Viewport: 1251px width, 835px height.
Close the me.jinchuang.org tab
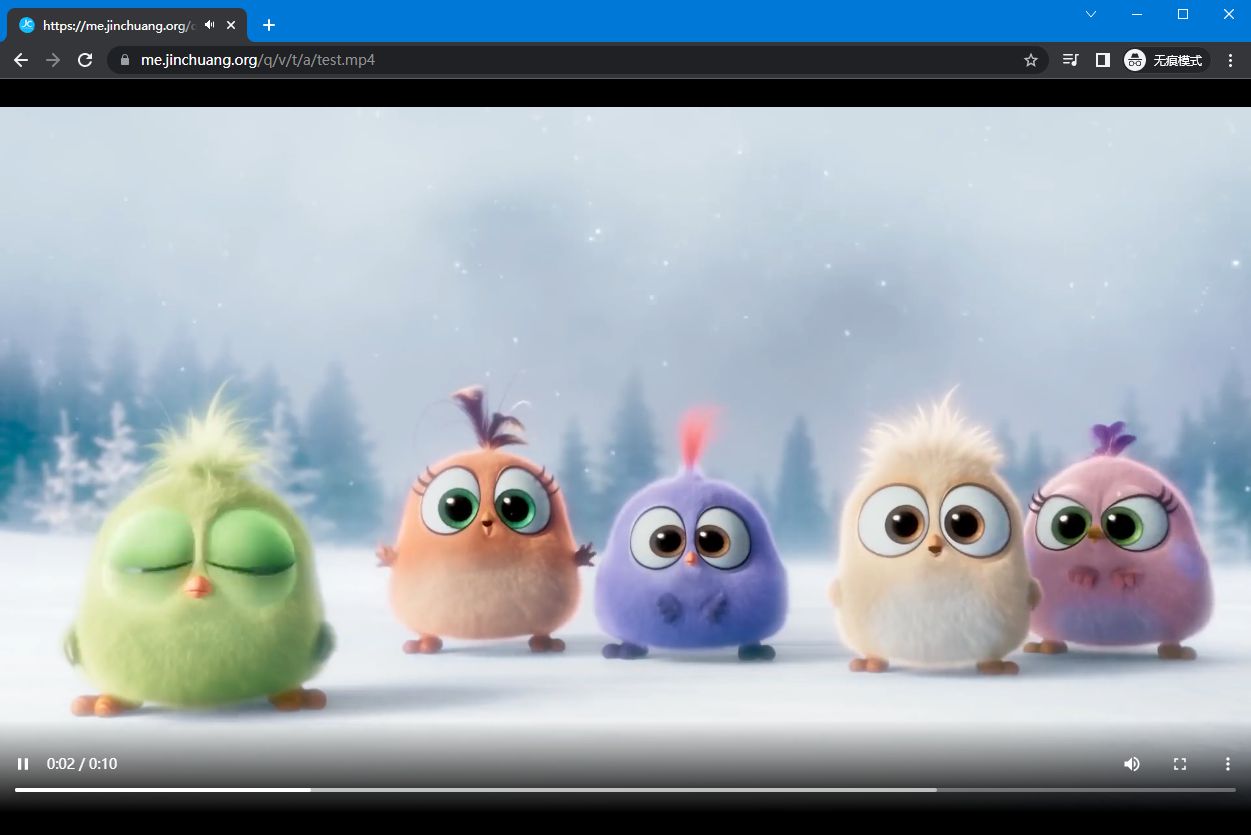[x=231, y=25]
